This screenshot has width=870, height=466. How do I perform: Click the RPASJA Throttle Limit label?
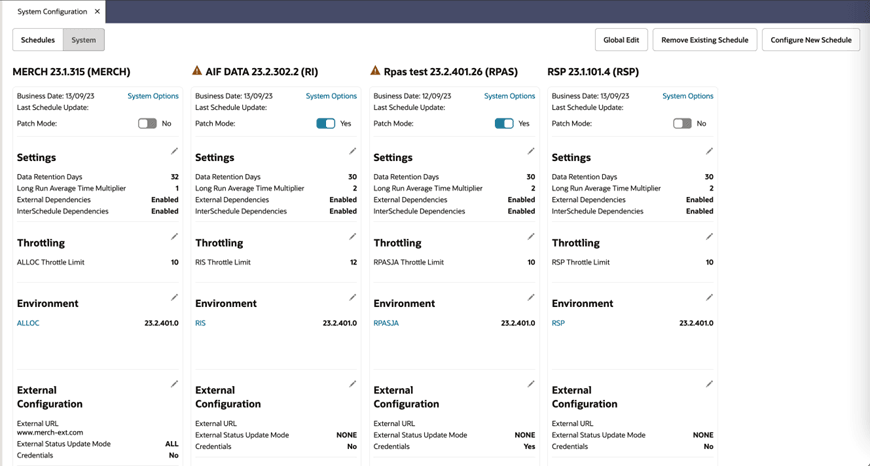point(409,262)
